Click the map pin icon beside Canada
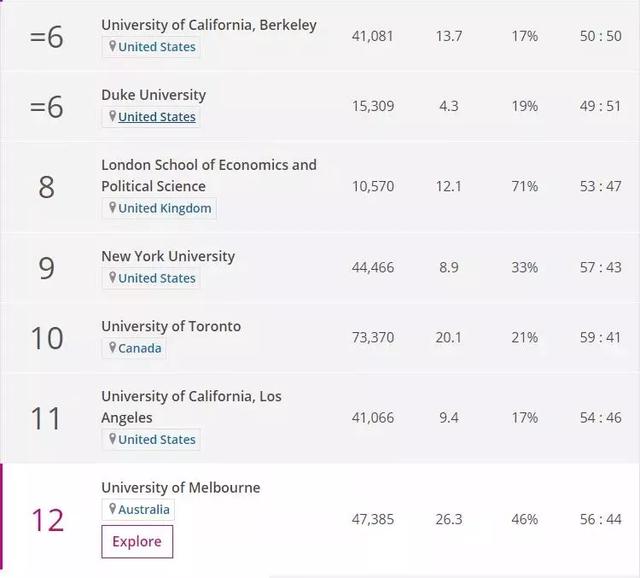 click(113, 348)
